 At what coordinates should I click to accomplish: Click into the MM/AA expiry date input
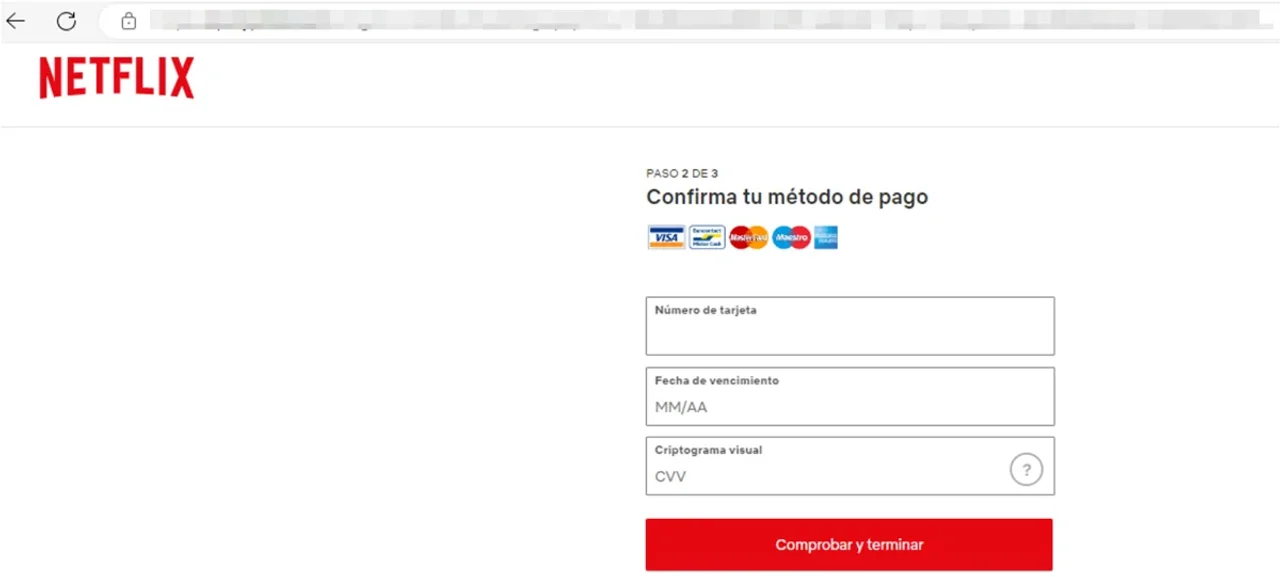click(x=850, y=396)
